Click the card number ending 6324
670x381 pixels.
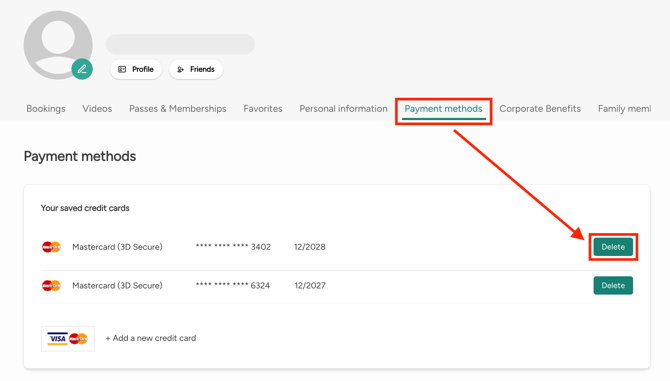click(x=233, y=285)
